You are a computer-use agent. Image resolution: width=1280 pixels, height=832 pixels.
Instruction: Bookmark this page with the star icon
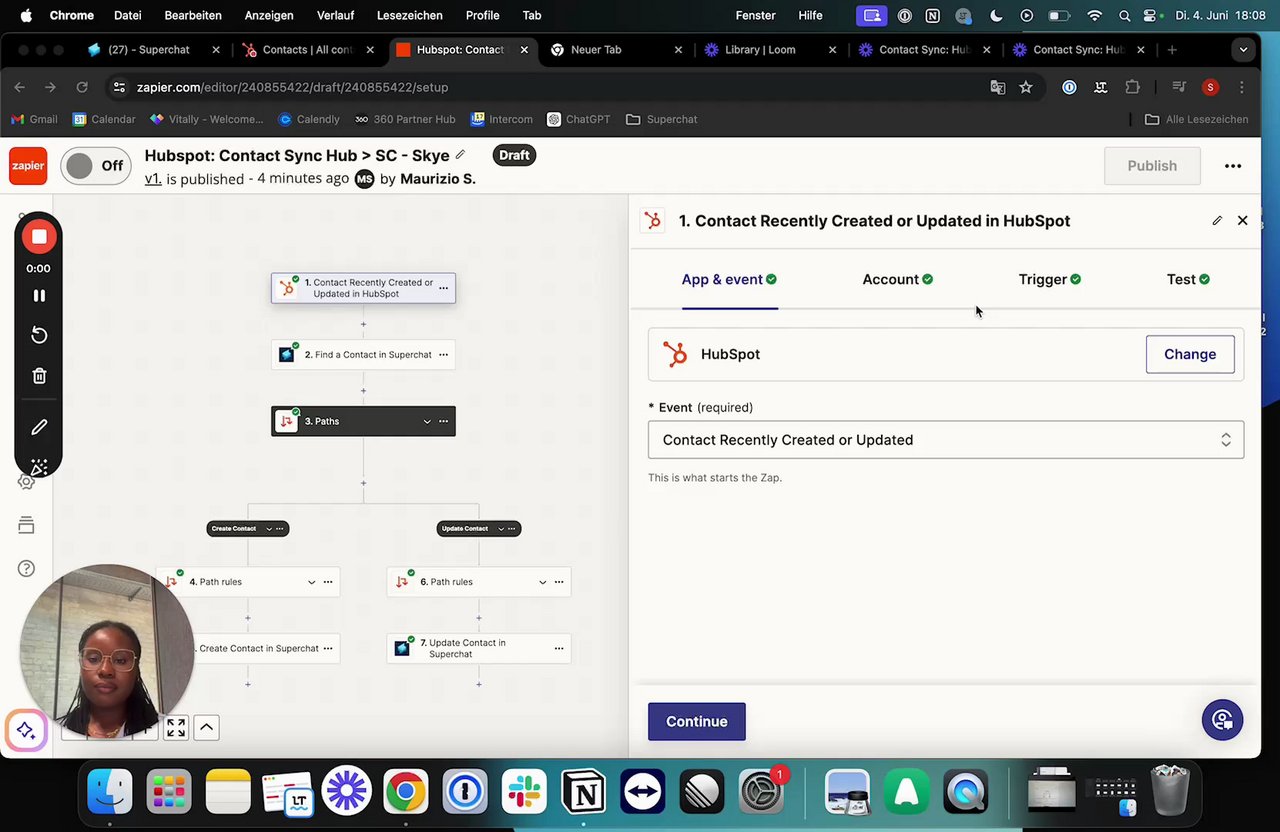(x=1026, y=87)
